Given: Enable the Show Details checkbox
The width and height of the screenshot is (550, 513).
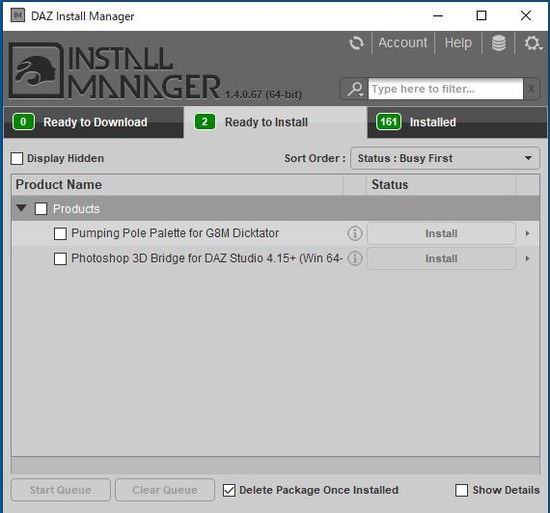Looking at the screenshot, I should tap(461, 490).
